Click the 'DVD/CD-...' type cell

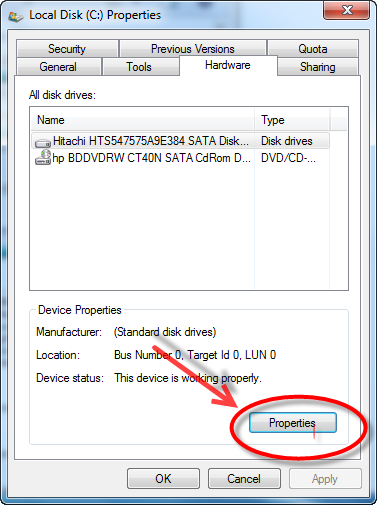[288, 157]
